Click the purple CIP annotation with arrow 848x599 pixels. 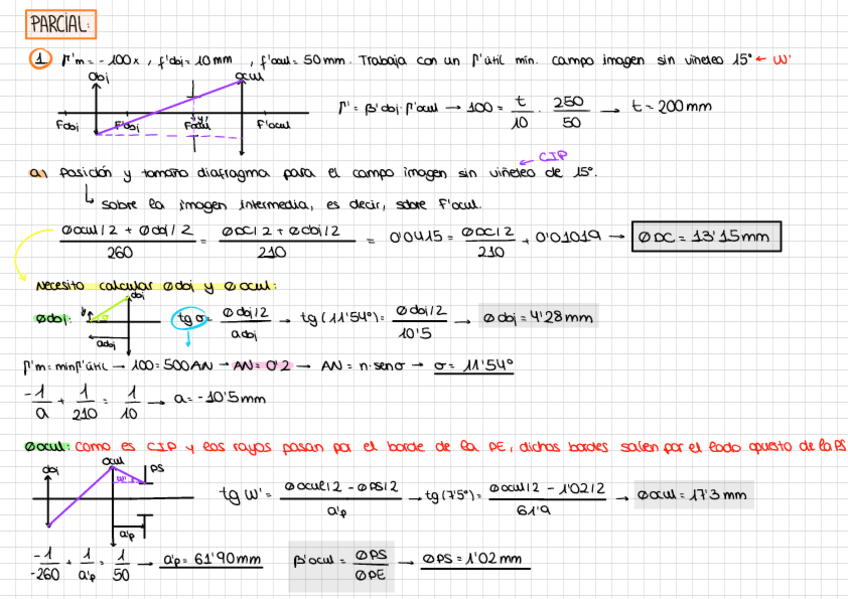coord(544,158)
